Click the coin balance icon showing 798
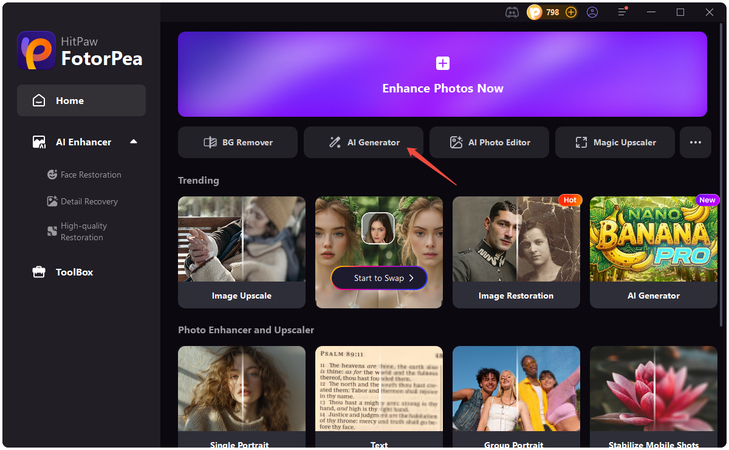This screenshot has width=729, height=450. tap(535, 13)
